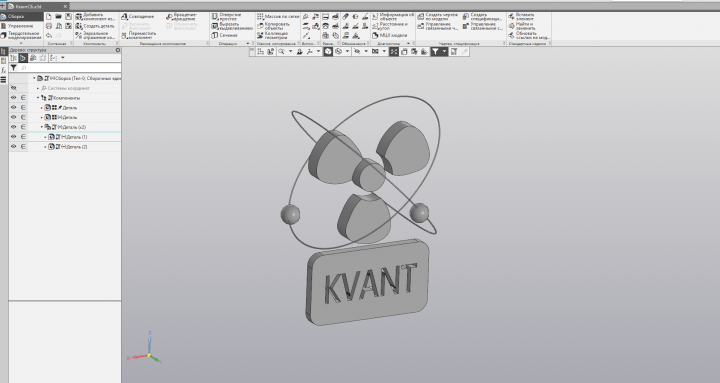The height and width of the screenshot is (383, 720).
Task: Open the fx variables side panel
Action: 3,70
